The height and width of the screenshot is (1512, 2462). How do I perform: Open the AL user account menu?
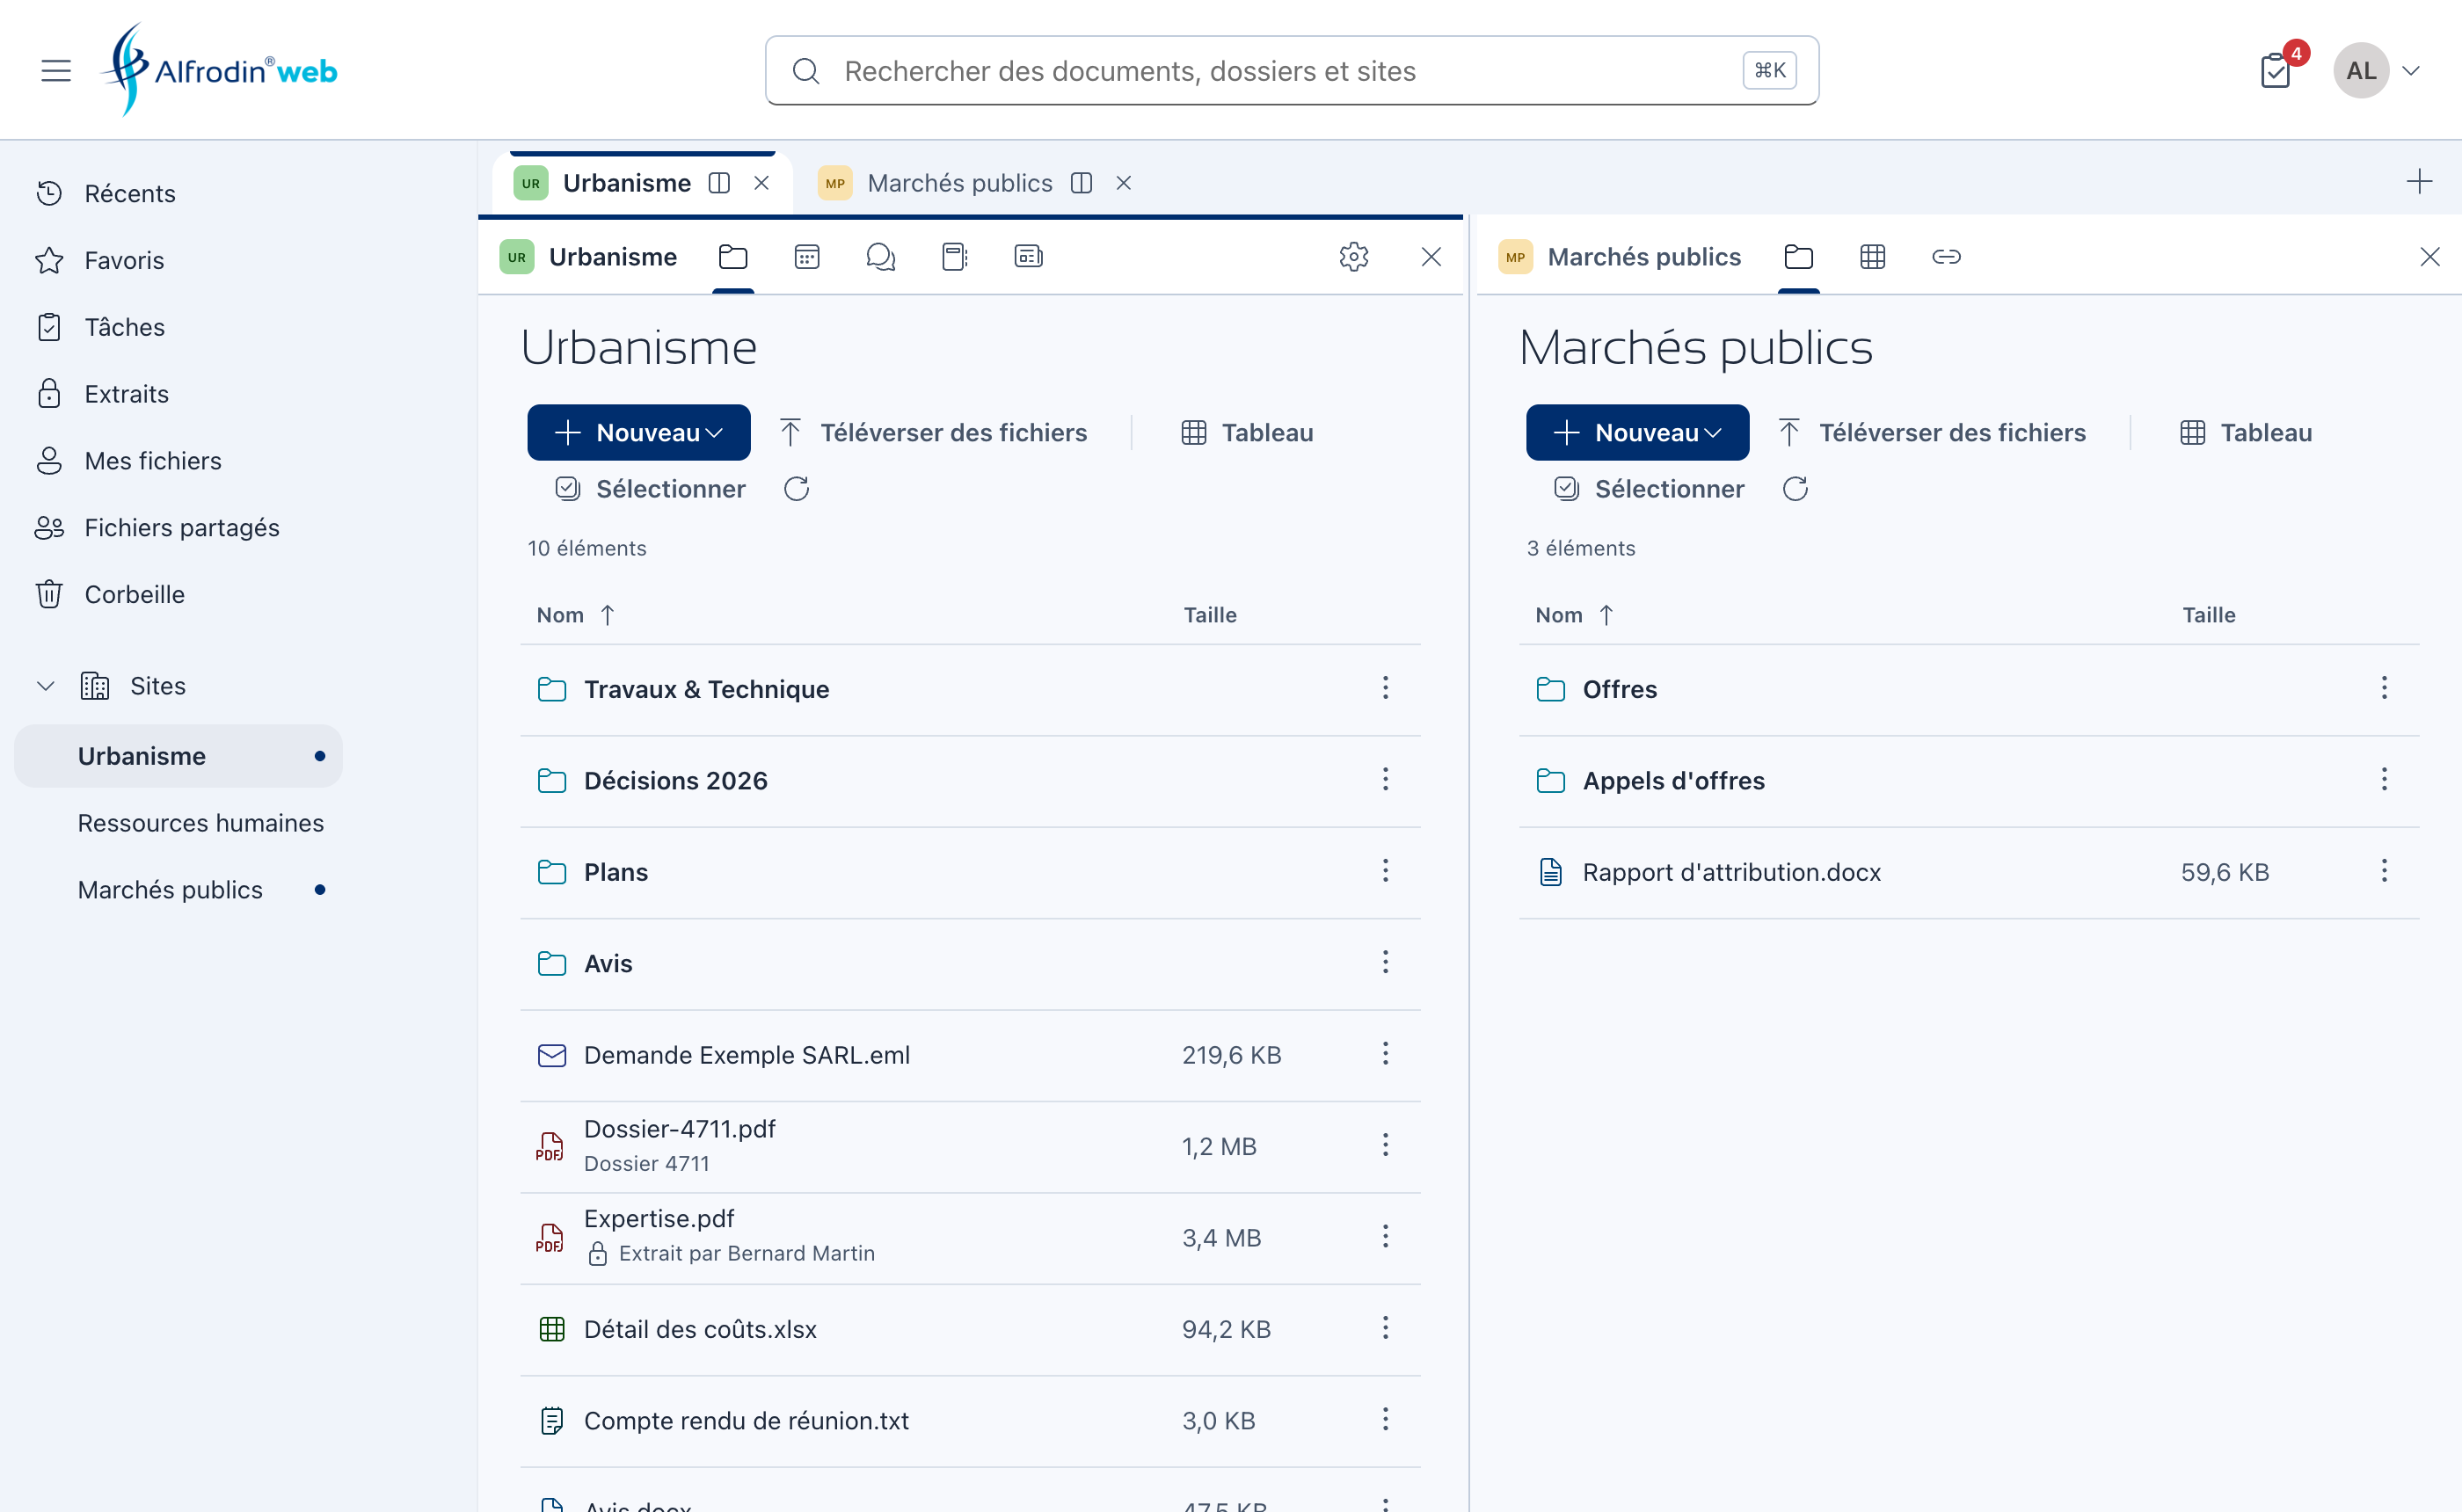tap(2378, 70)
